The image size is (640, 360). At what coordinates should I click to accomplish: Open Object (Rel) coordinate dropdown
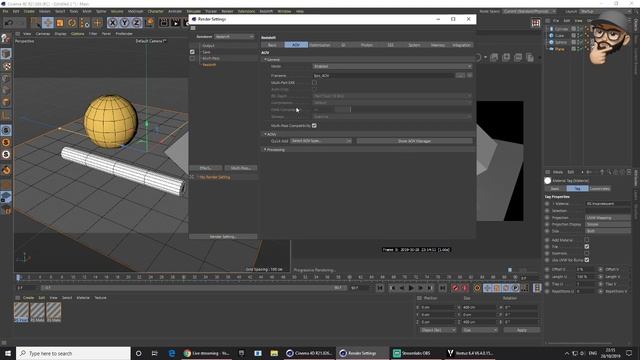coord(438,330)
